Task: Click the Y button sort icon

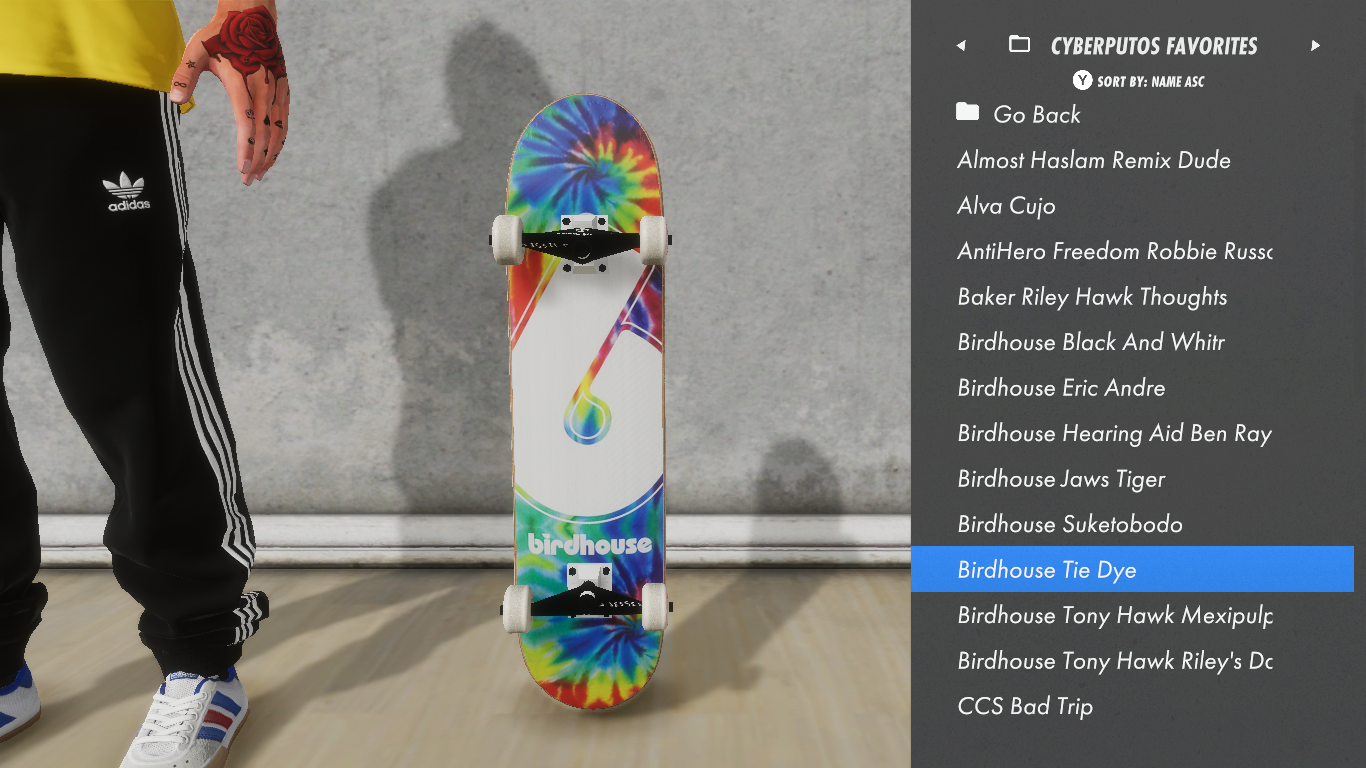Action: click(x=1082, y=81)
